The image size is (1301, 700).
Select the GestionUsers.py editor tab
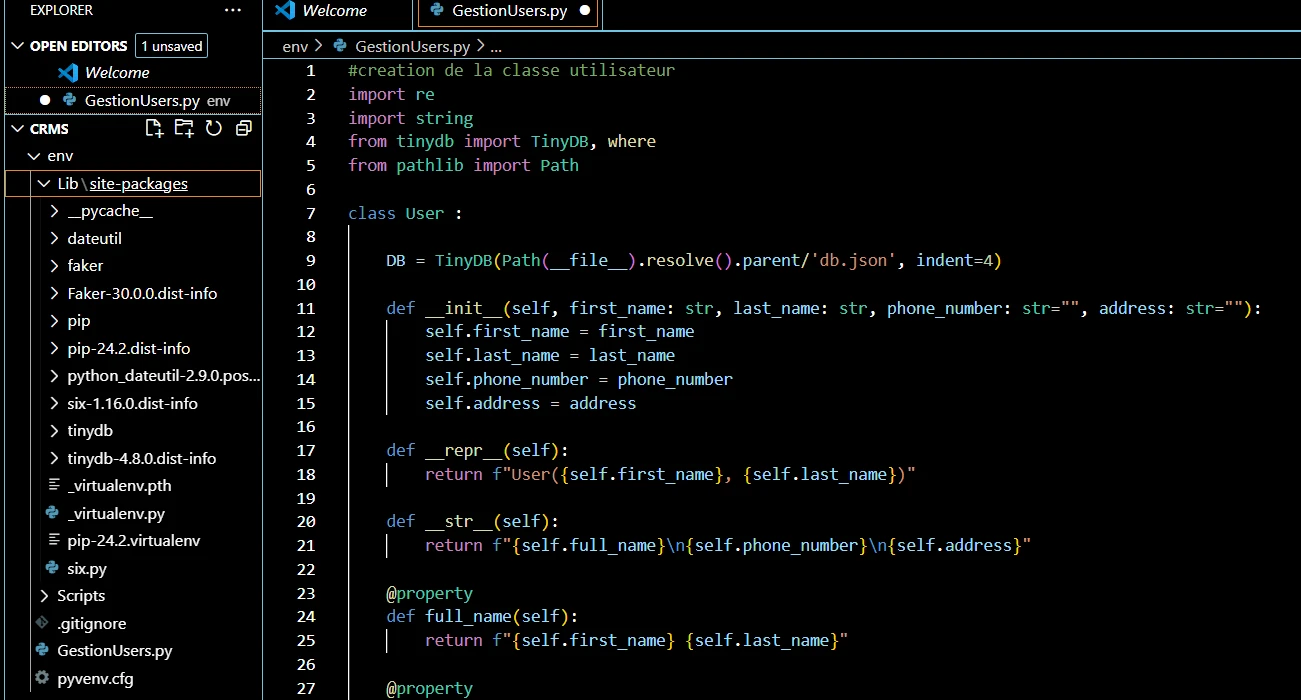tap(509, 11)
